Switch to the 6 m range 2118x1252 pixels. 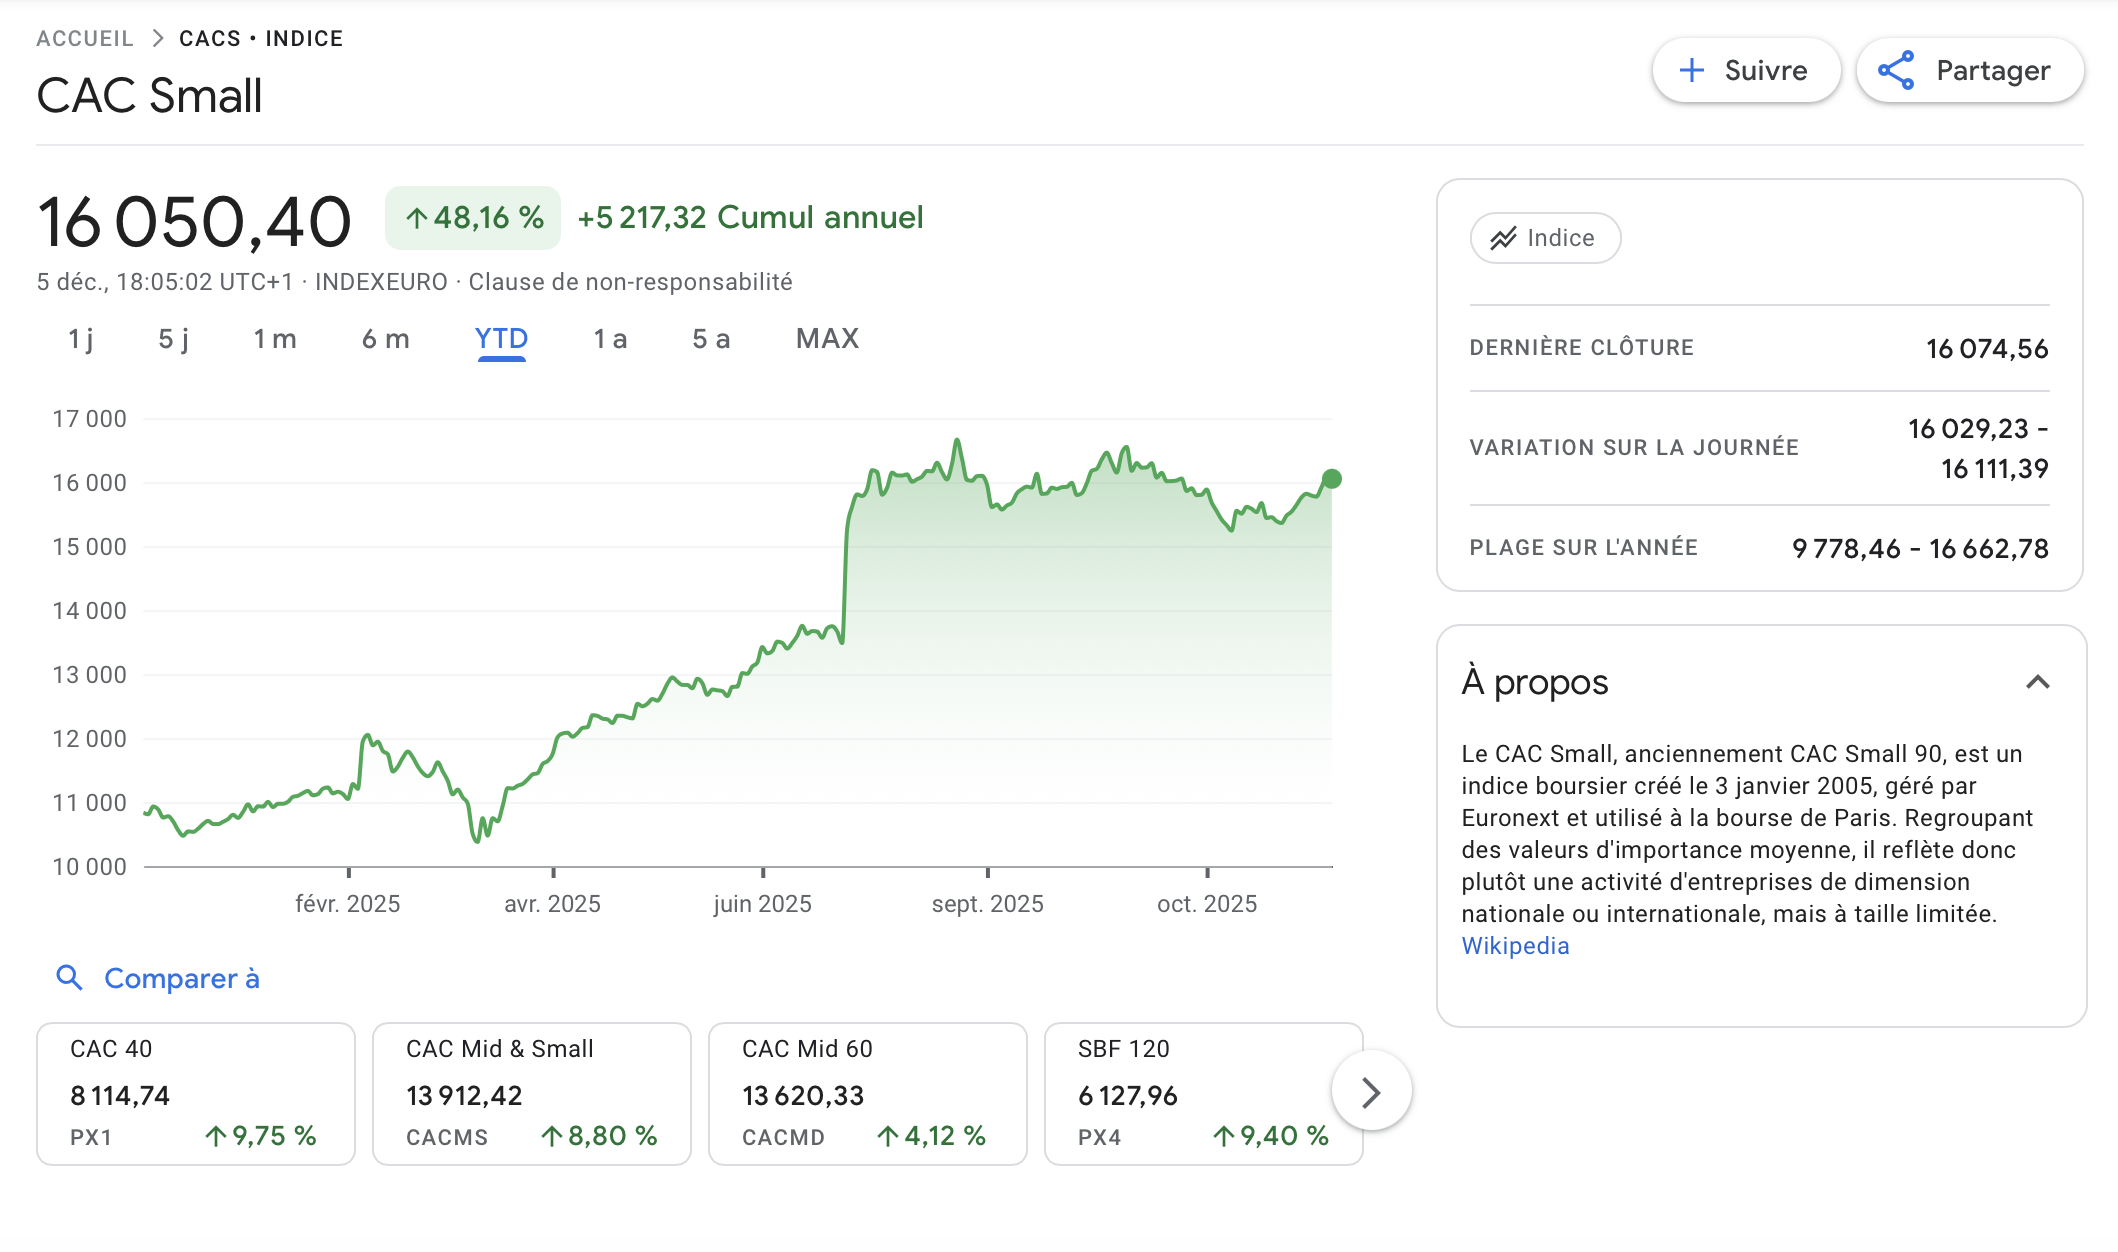pyautogui.click(x=385, y=339)
